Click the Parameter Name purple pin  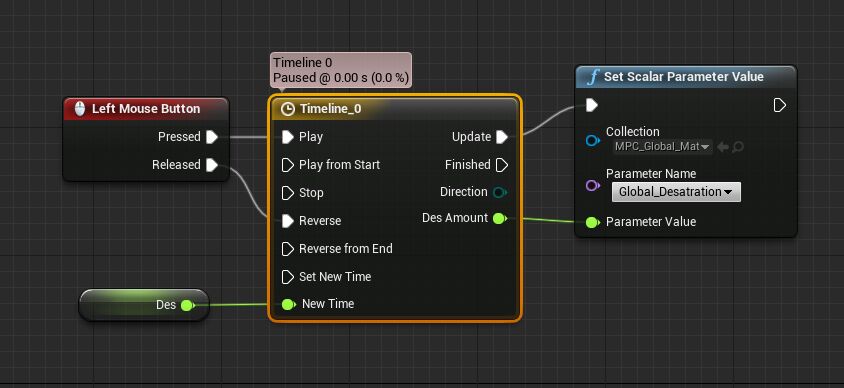point(592,186)
